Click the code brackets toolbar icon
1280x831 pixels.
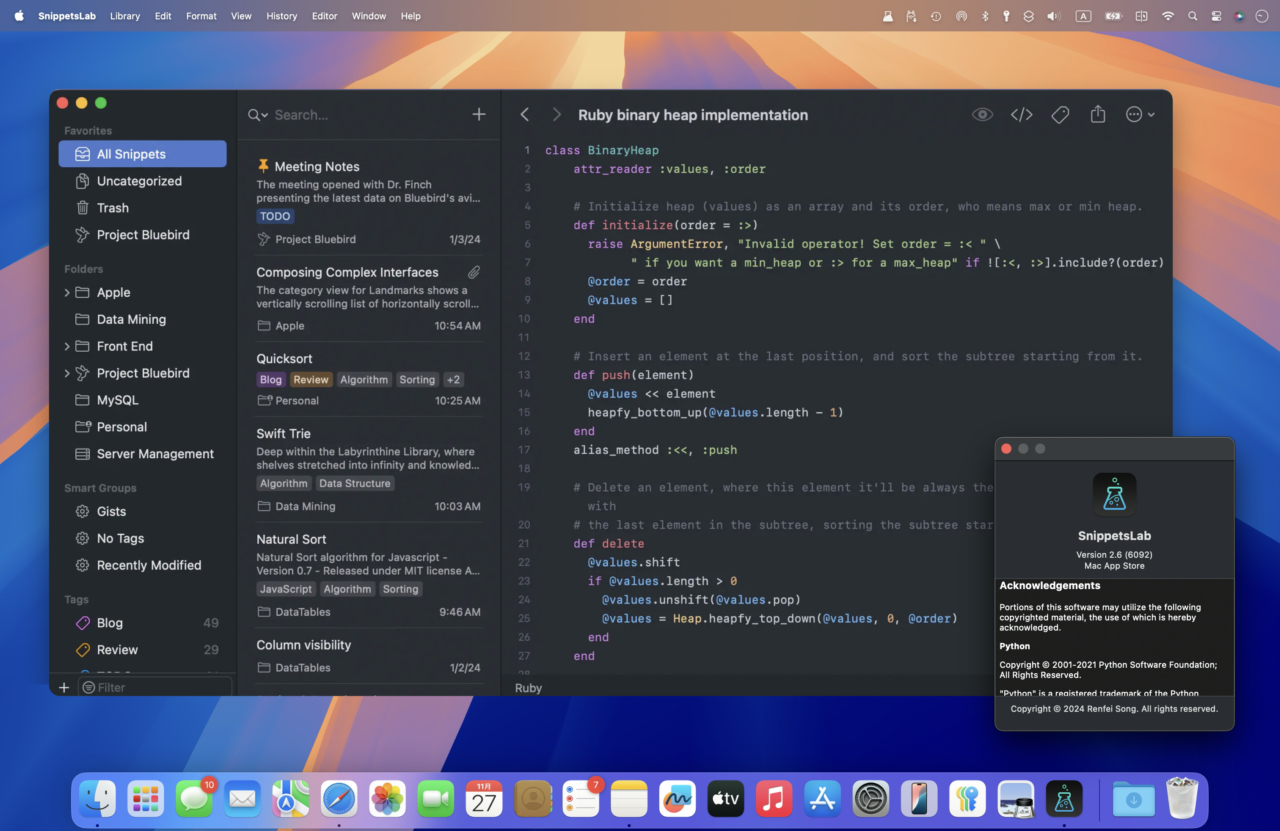[x=1021, y=115]
